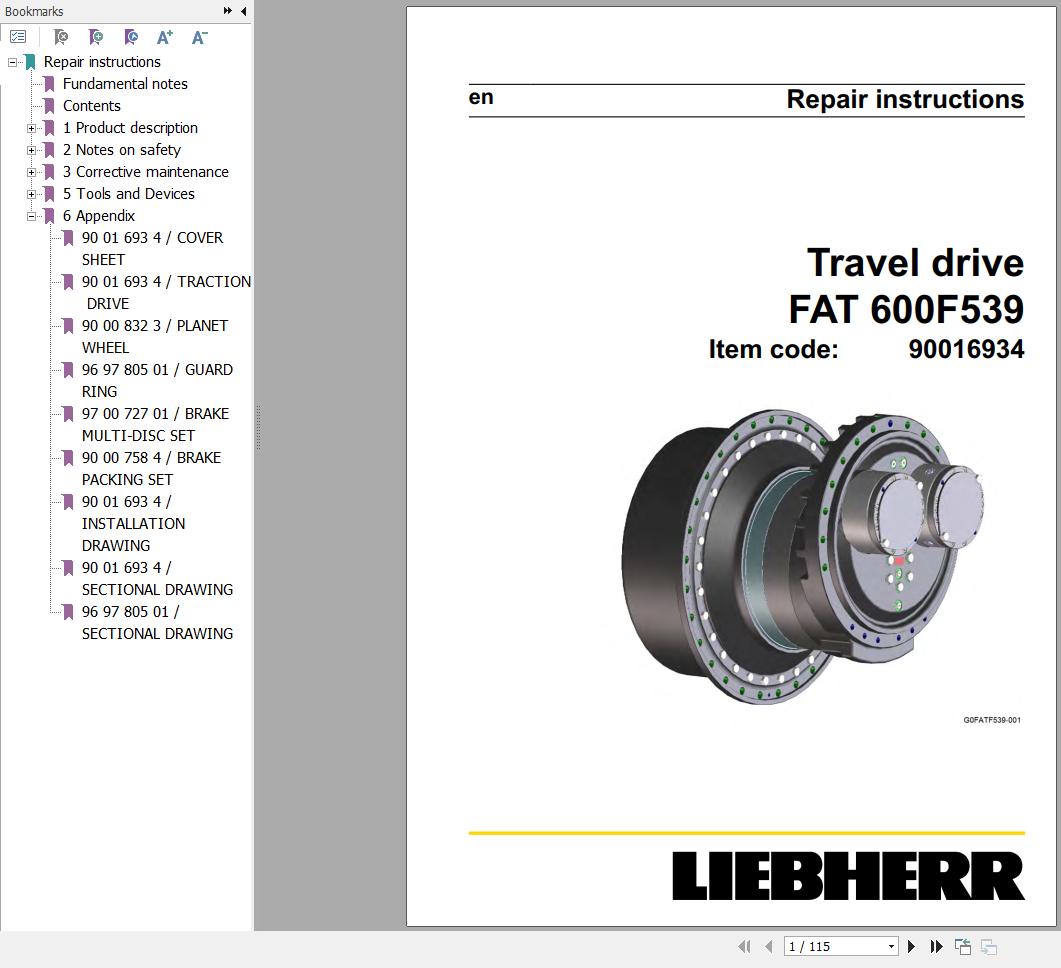Open 90 01 693 4 / TRACTION DRIVE
Image resolution: width=1061 pixels, height=968 pixels.
(166, 292)
